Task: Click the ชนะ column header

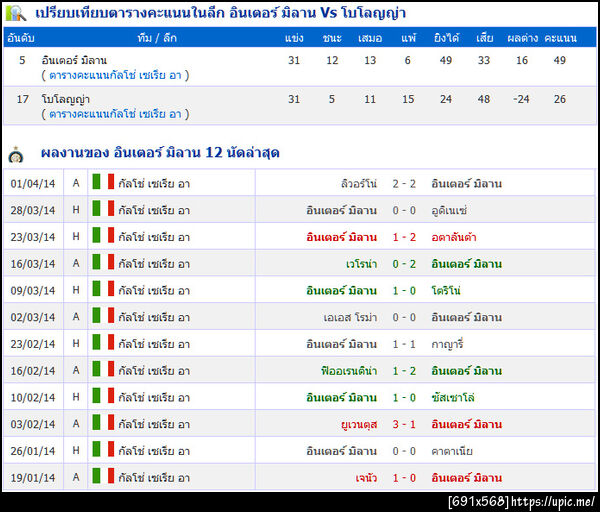Action: 332,38
